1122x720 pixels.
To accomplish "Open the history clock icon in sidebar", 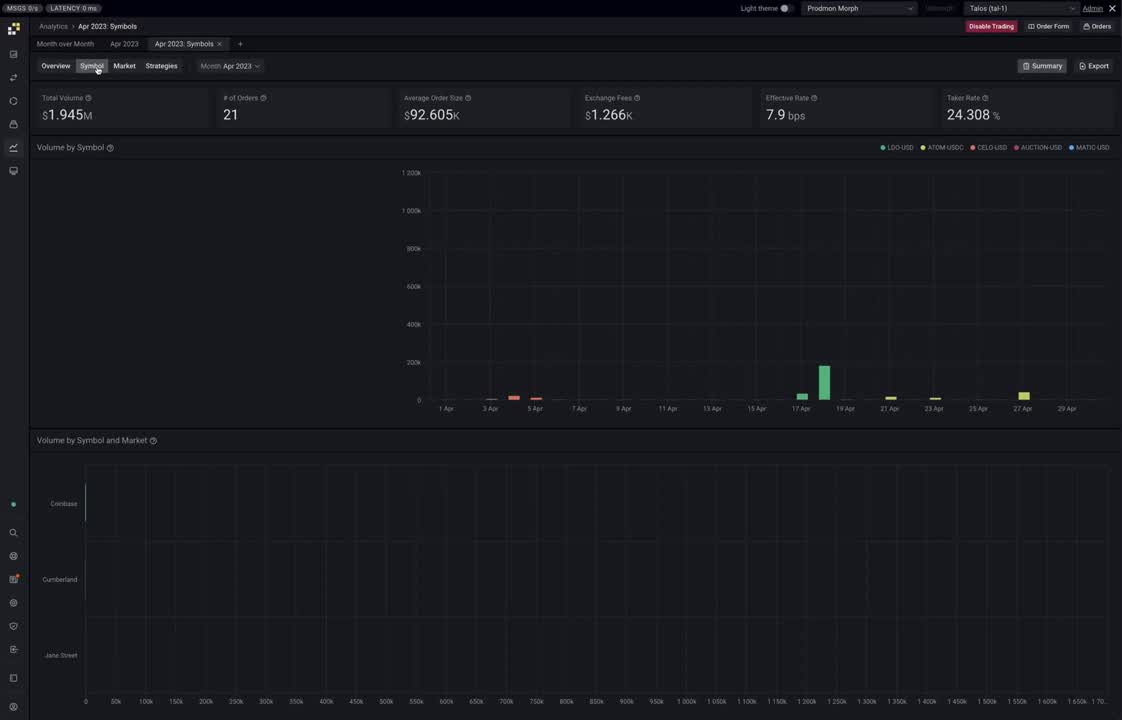I will point(13,100).
